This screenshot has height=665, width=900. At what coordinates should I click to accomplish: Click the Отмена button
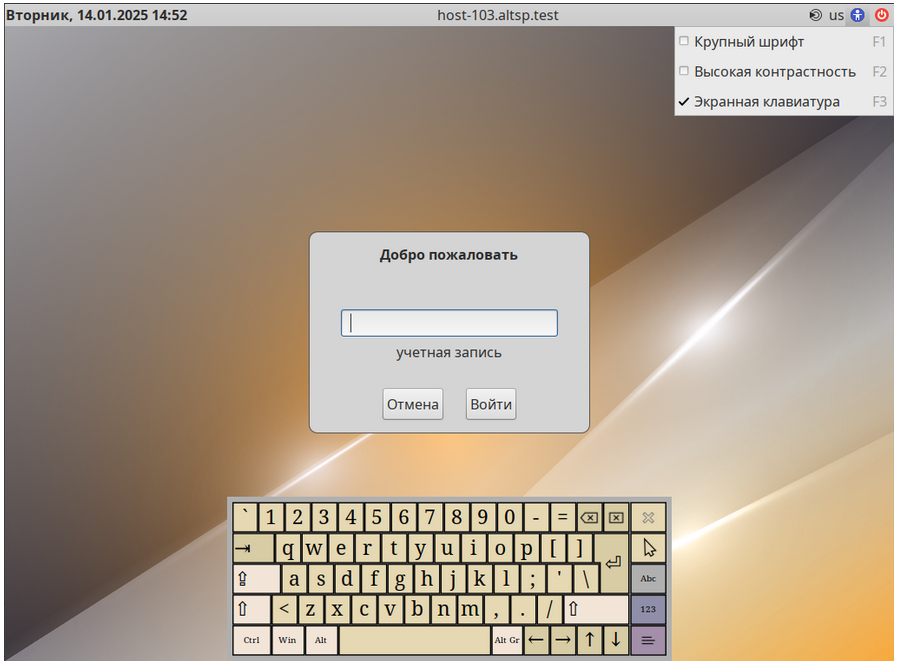point(413,404)
